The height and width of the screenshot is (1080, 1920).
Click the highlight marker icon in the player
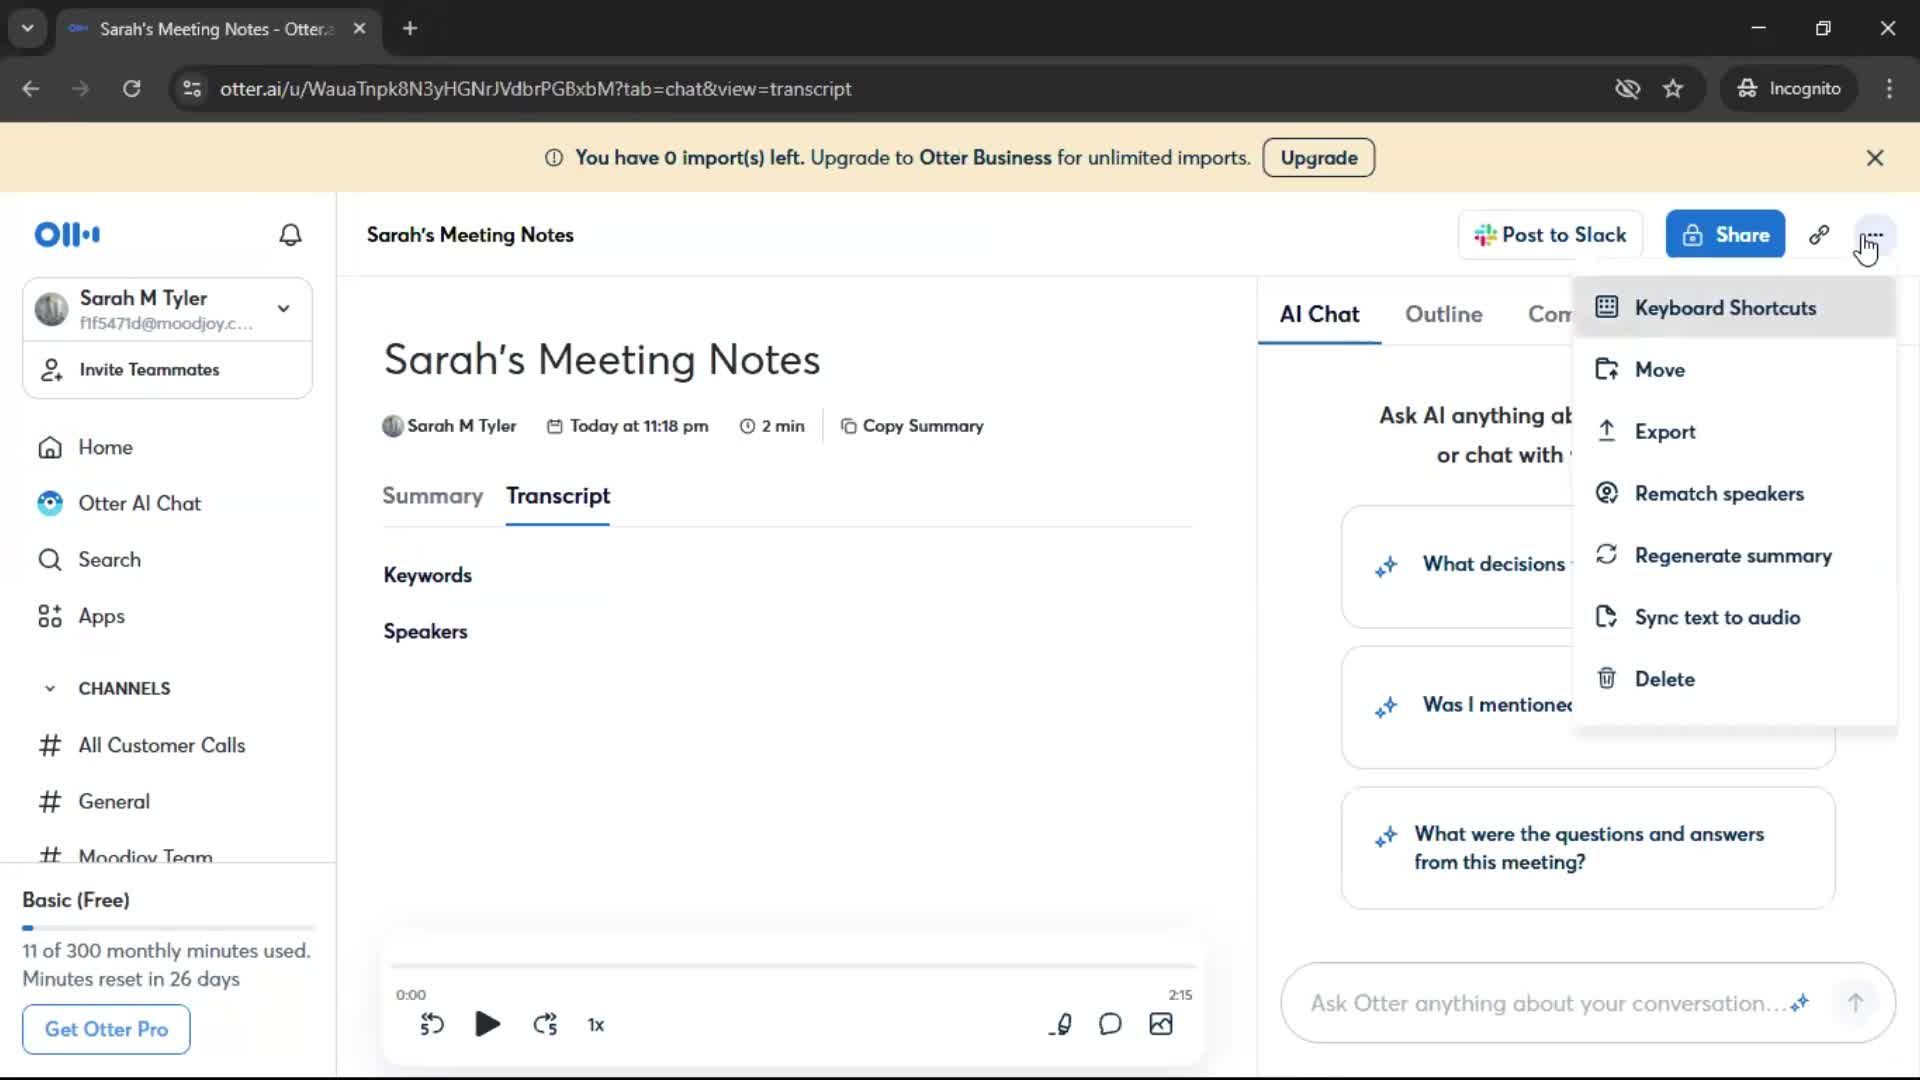pyautogui.click(x=1061, y=1024)
